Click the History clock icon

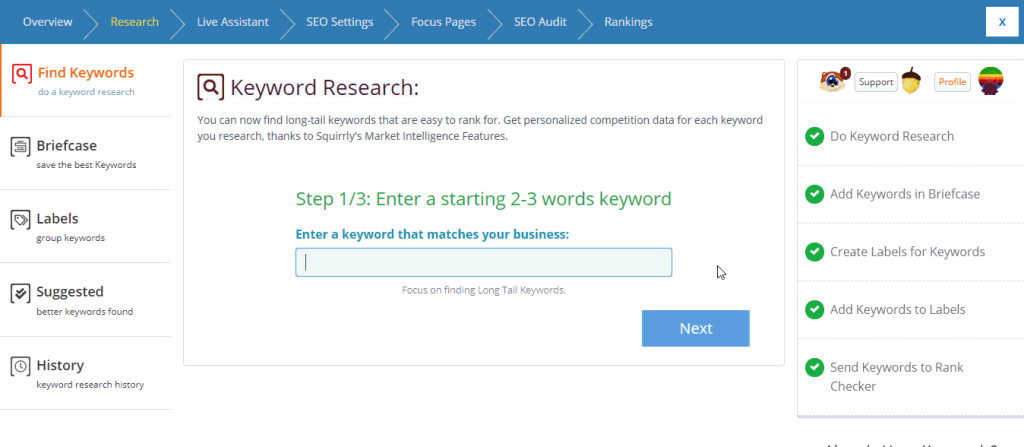pos(20,367)
